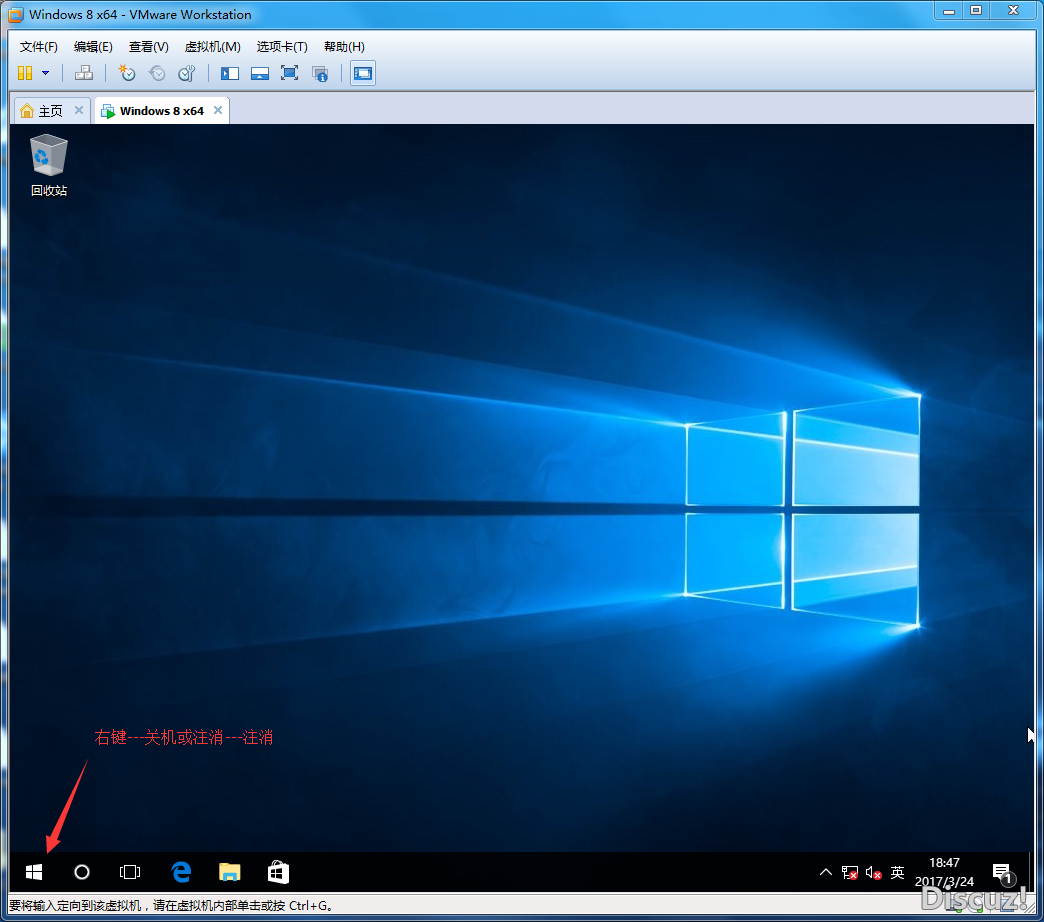1044x922 pixels.
Task: Click the VMware icon in the title bar
Action: tap(15, 15)
